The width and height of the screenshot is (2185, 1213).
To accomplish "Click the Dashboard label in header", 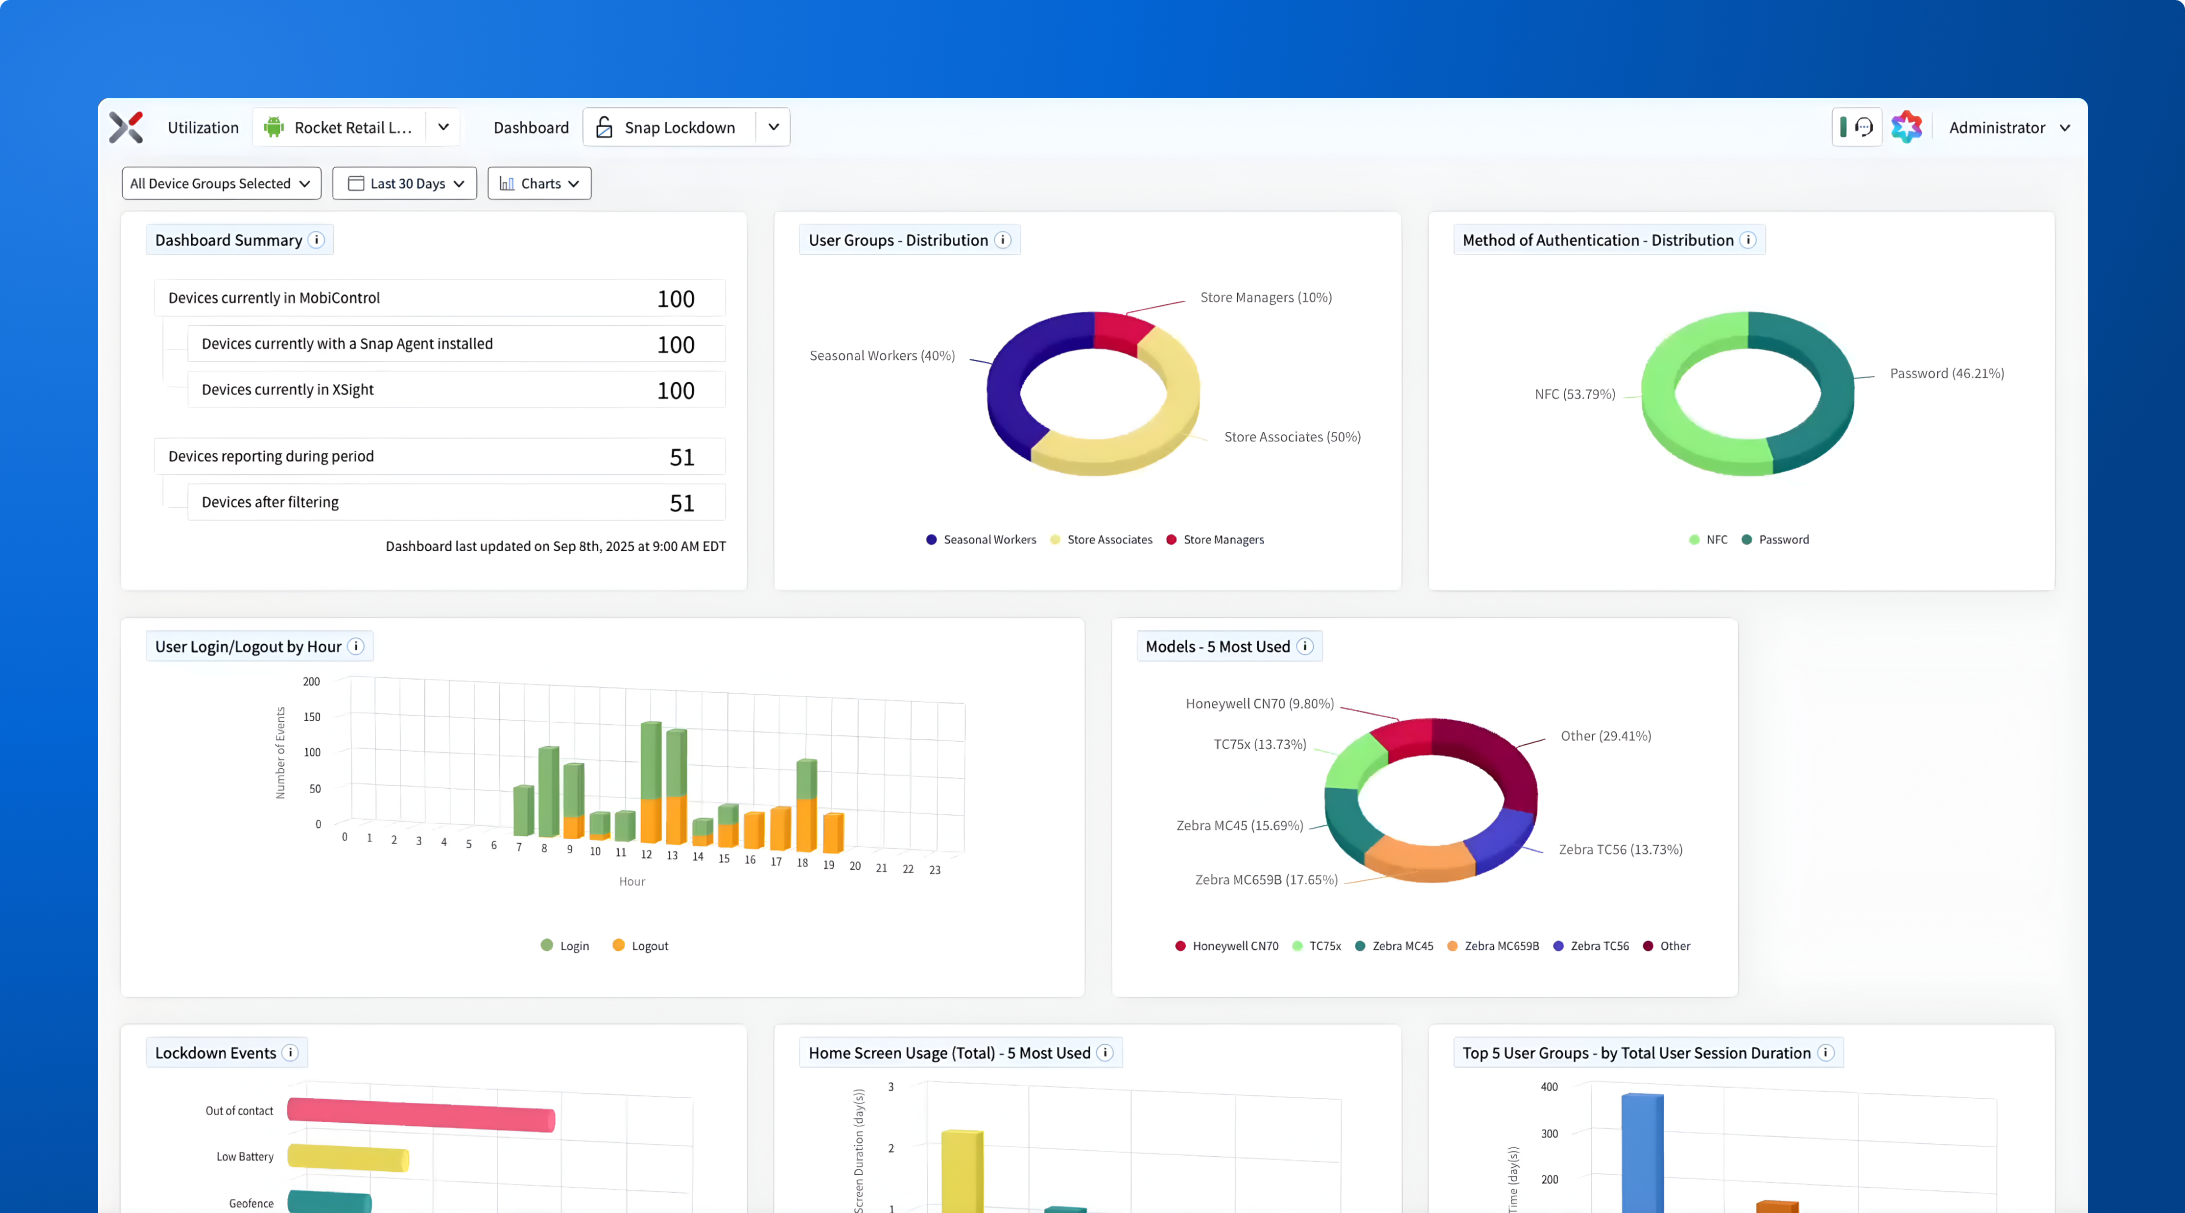I will click(531, 127).
